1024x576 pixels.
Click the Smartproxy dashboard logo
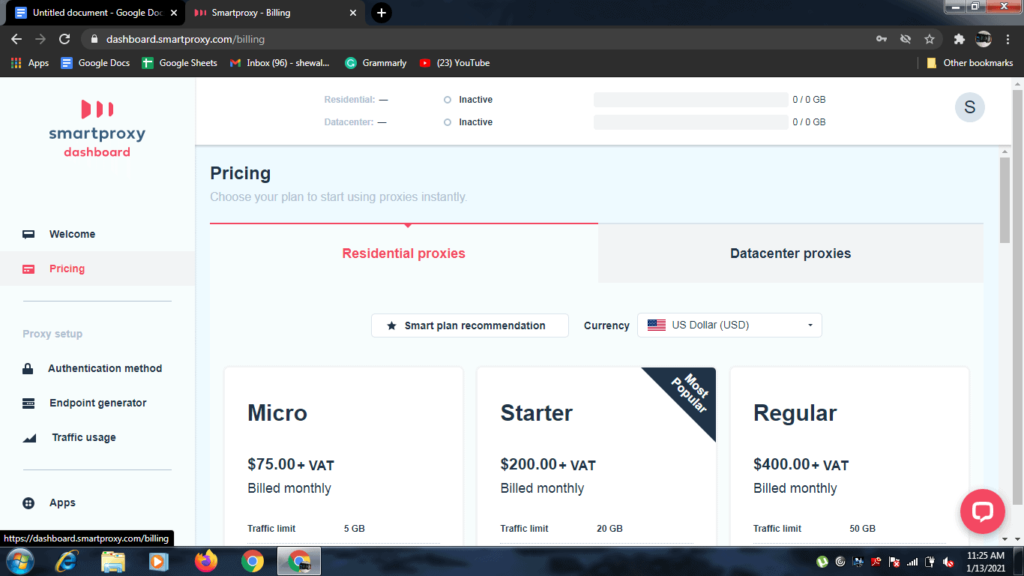(97, 129)
